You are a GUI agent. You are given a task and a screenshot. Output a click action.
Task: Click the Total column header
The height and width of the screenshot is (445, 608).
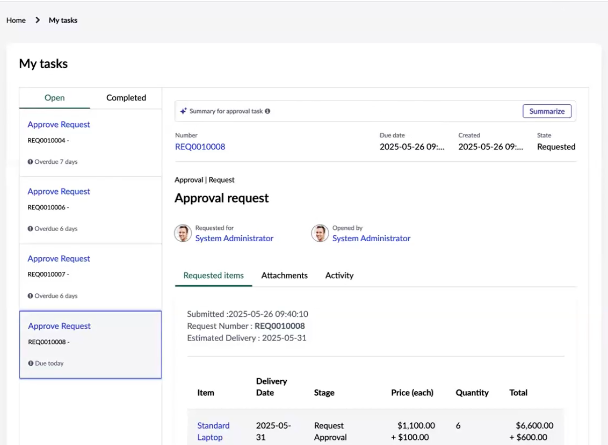click(518, 393)
